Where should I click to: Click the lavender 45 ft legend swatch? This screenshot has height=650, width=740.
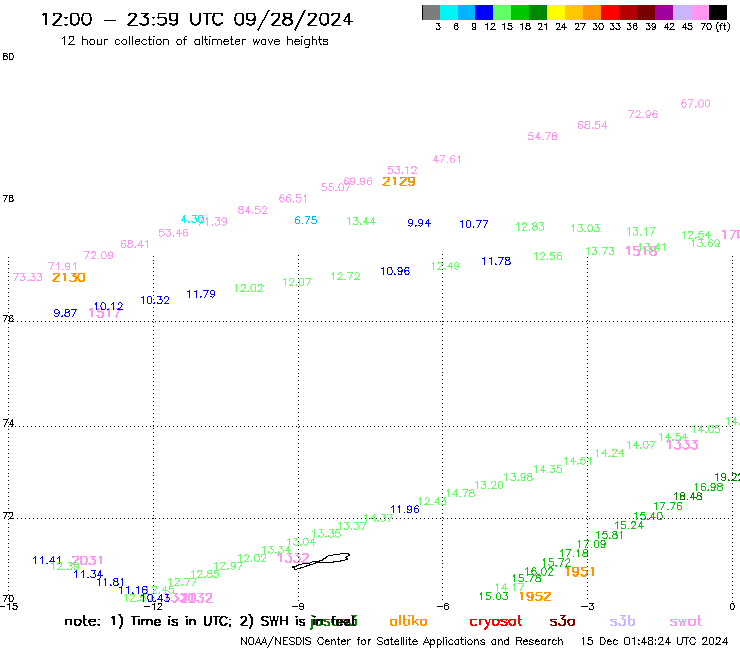[x=681, y=12]
